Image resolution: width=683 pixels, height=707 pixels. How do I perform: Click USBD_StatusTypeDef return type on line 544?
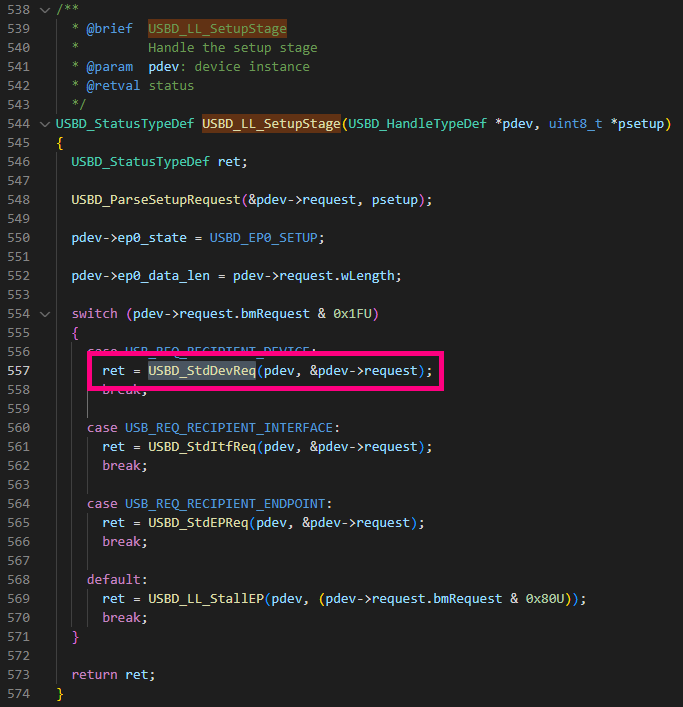[125, 124]
